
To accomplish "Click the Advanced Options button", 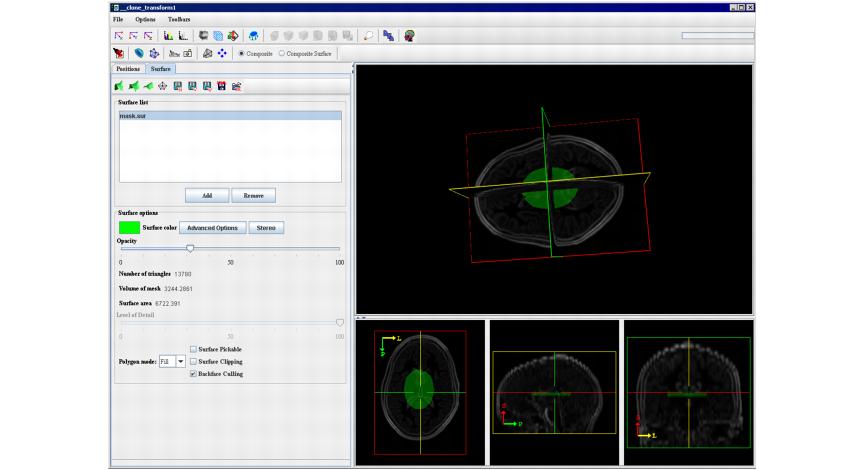I will click(x=212, y=228).
